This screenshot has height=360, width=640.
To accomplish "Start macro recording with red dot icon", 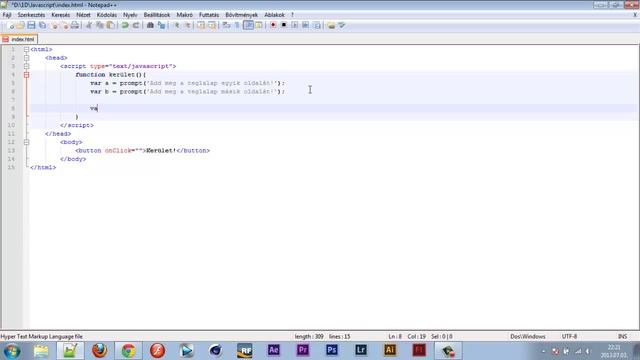I will pyautogui.click(x=273, y=25).
